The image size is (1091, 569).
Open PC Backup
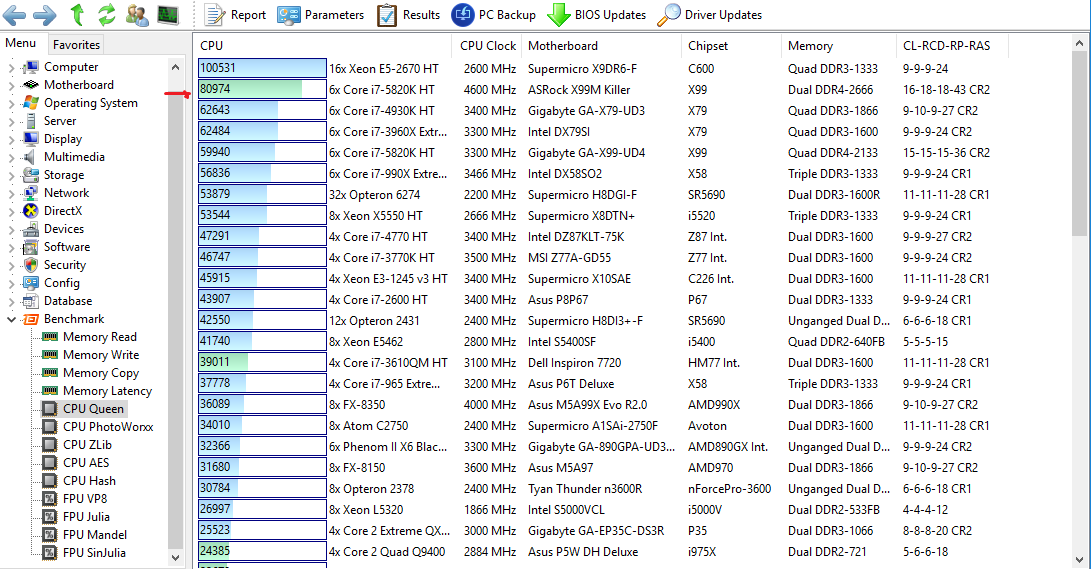tap(493, 15)
